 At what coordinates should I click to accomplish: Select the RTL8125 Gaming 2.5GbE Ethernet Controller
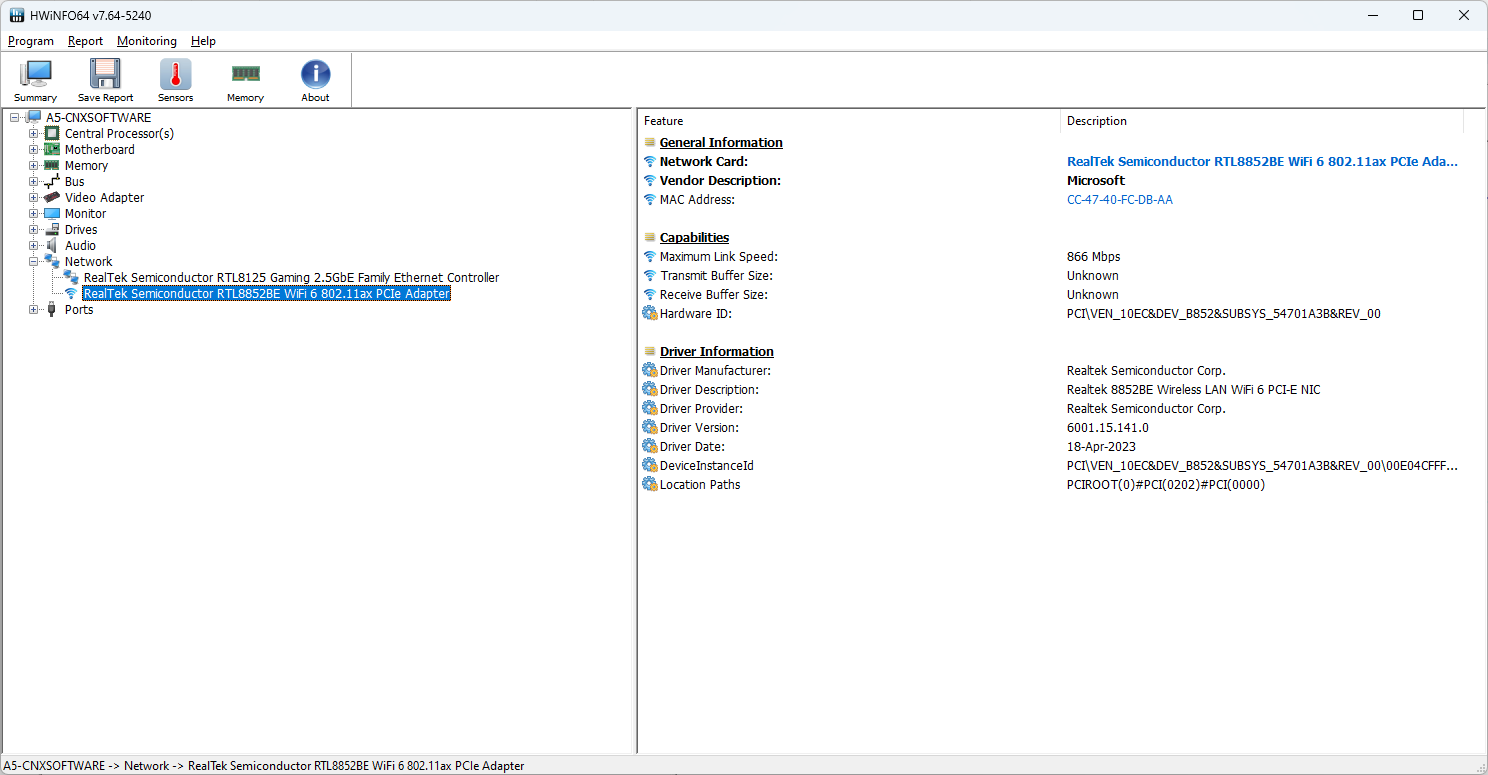tap(291, 278)
